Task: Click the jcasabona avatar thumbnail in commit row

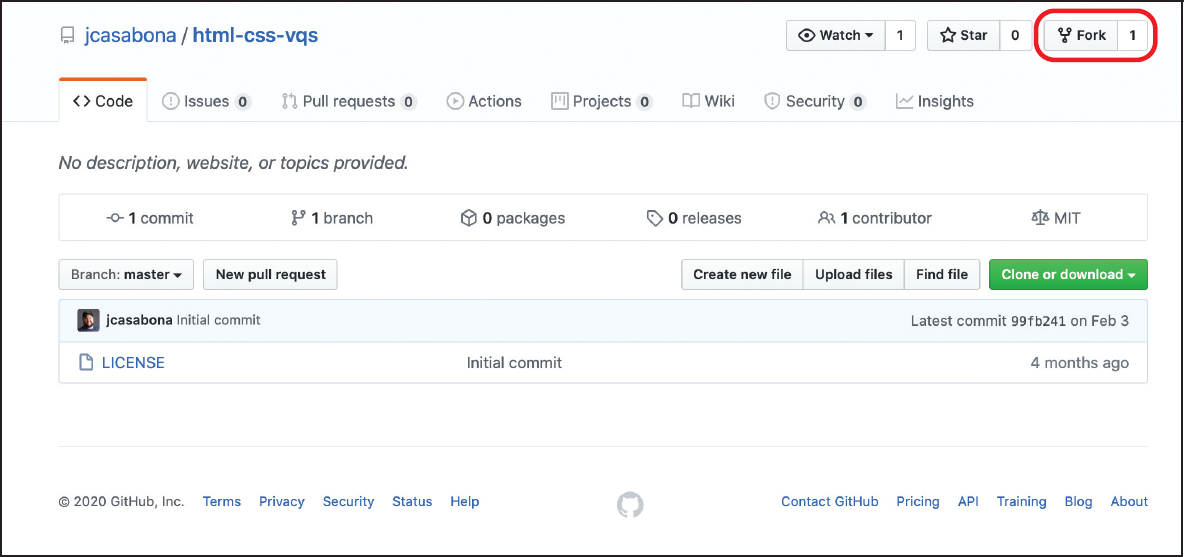Action: click(88, 321)
